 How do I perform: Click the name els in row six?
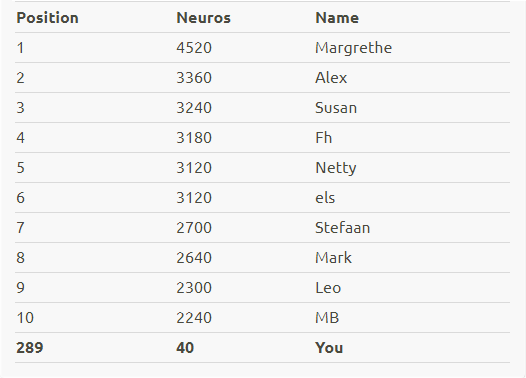(325, 198)
